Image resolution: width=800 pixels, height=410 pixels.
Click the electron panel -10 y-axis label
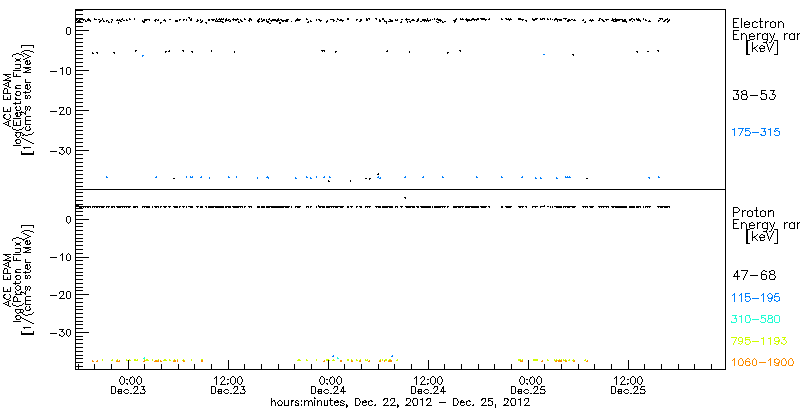point(60,71)
